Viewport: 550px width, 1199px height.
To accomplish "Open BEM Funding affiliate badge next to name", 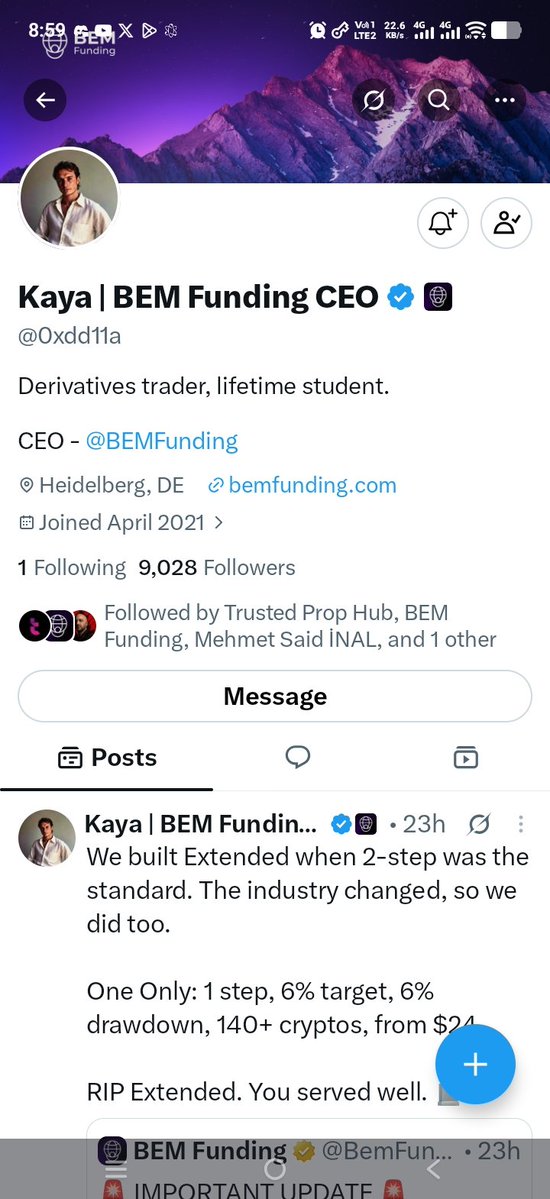I will click(x=438, y=296).
